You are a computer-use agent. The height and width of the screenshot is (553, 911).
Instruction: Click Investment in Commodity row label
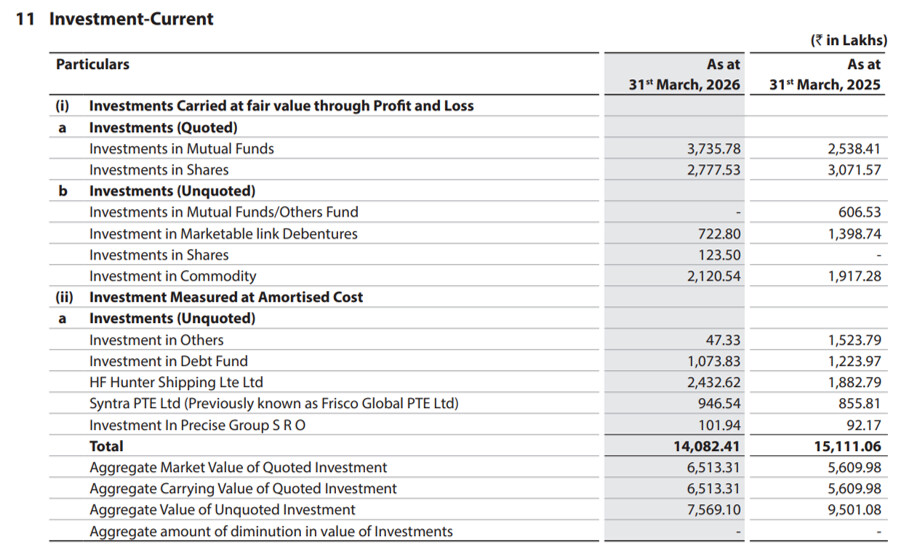click(x=173, y=276)
